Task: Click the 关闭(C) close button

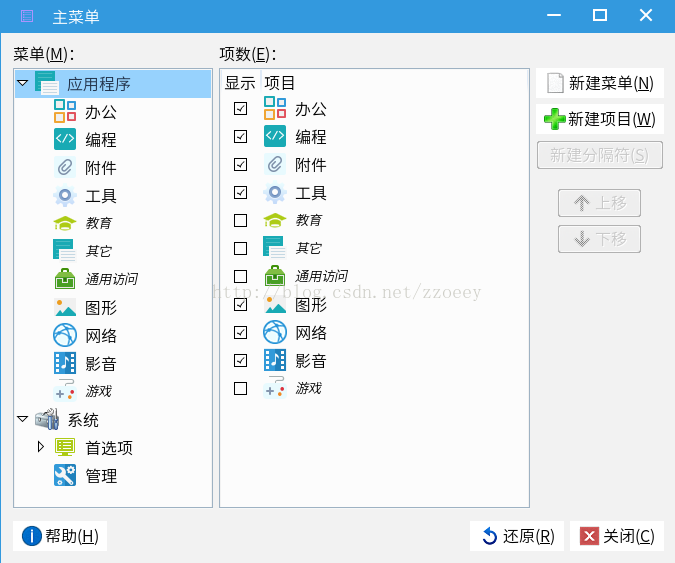Action: (616, 536)
